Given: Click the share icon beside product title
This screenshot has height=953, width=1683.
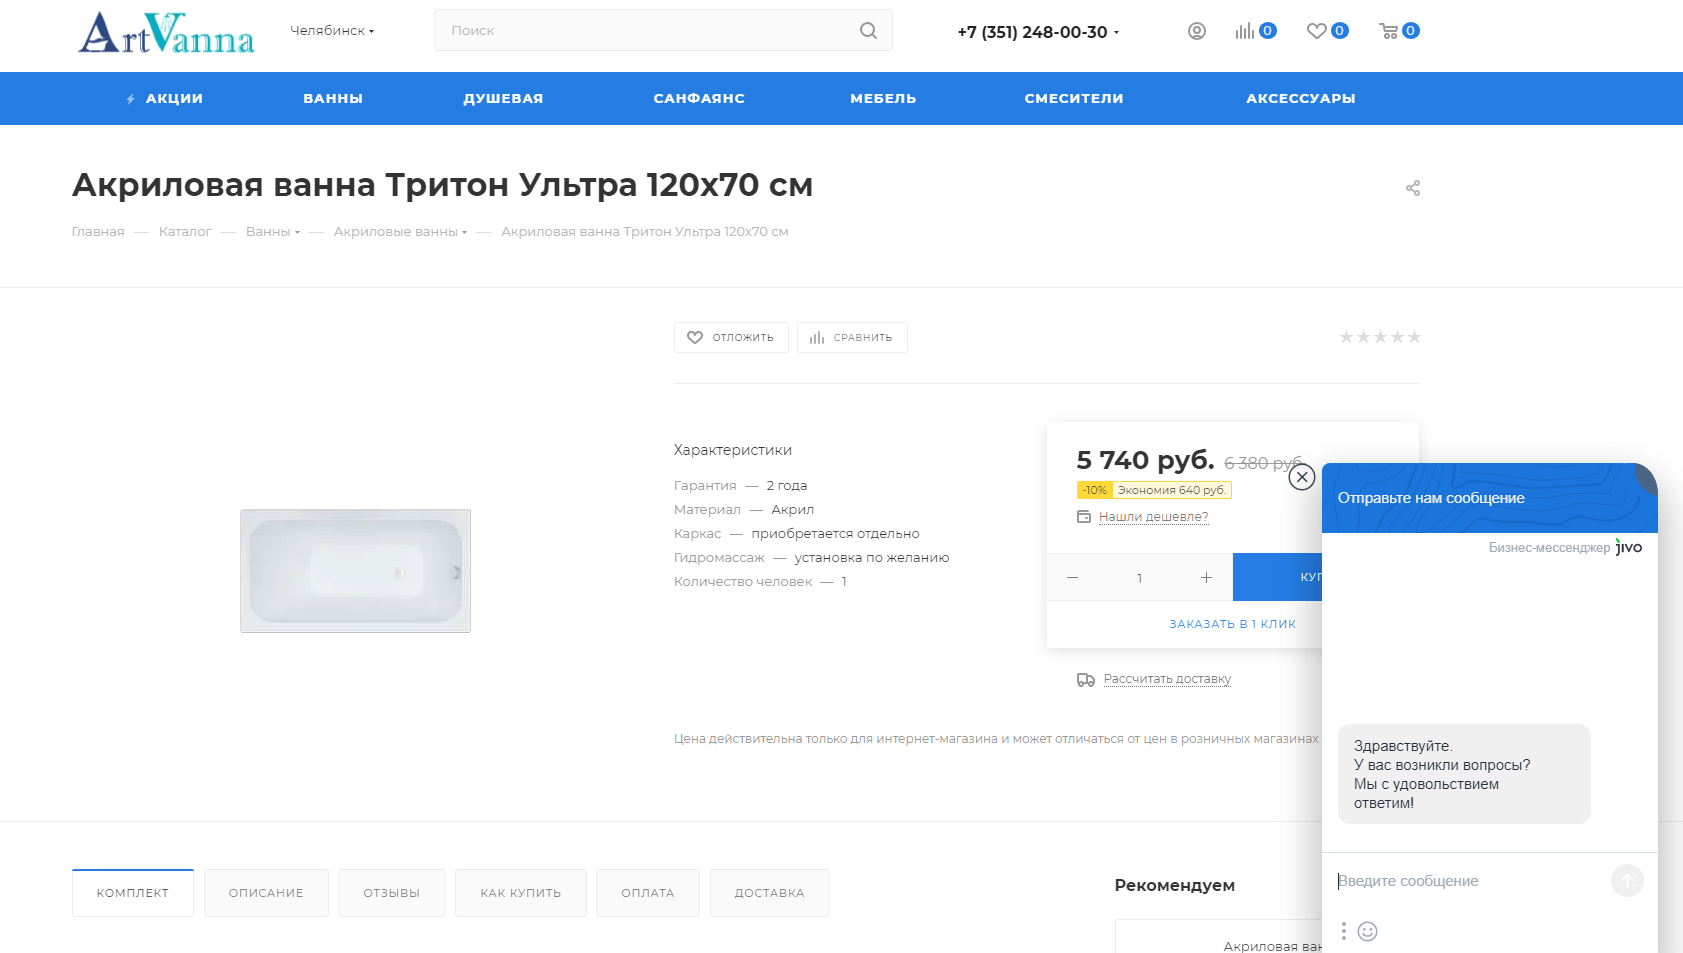Looking at the screenshot, I should [x=1412, y=188].
